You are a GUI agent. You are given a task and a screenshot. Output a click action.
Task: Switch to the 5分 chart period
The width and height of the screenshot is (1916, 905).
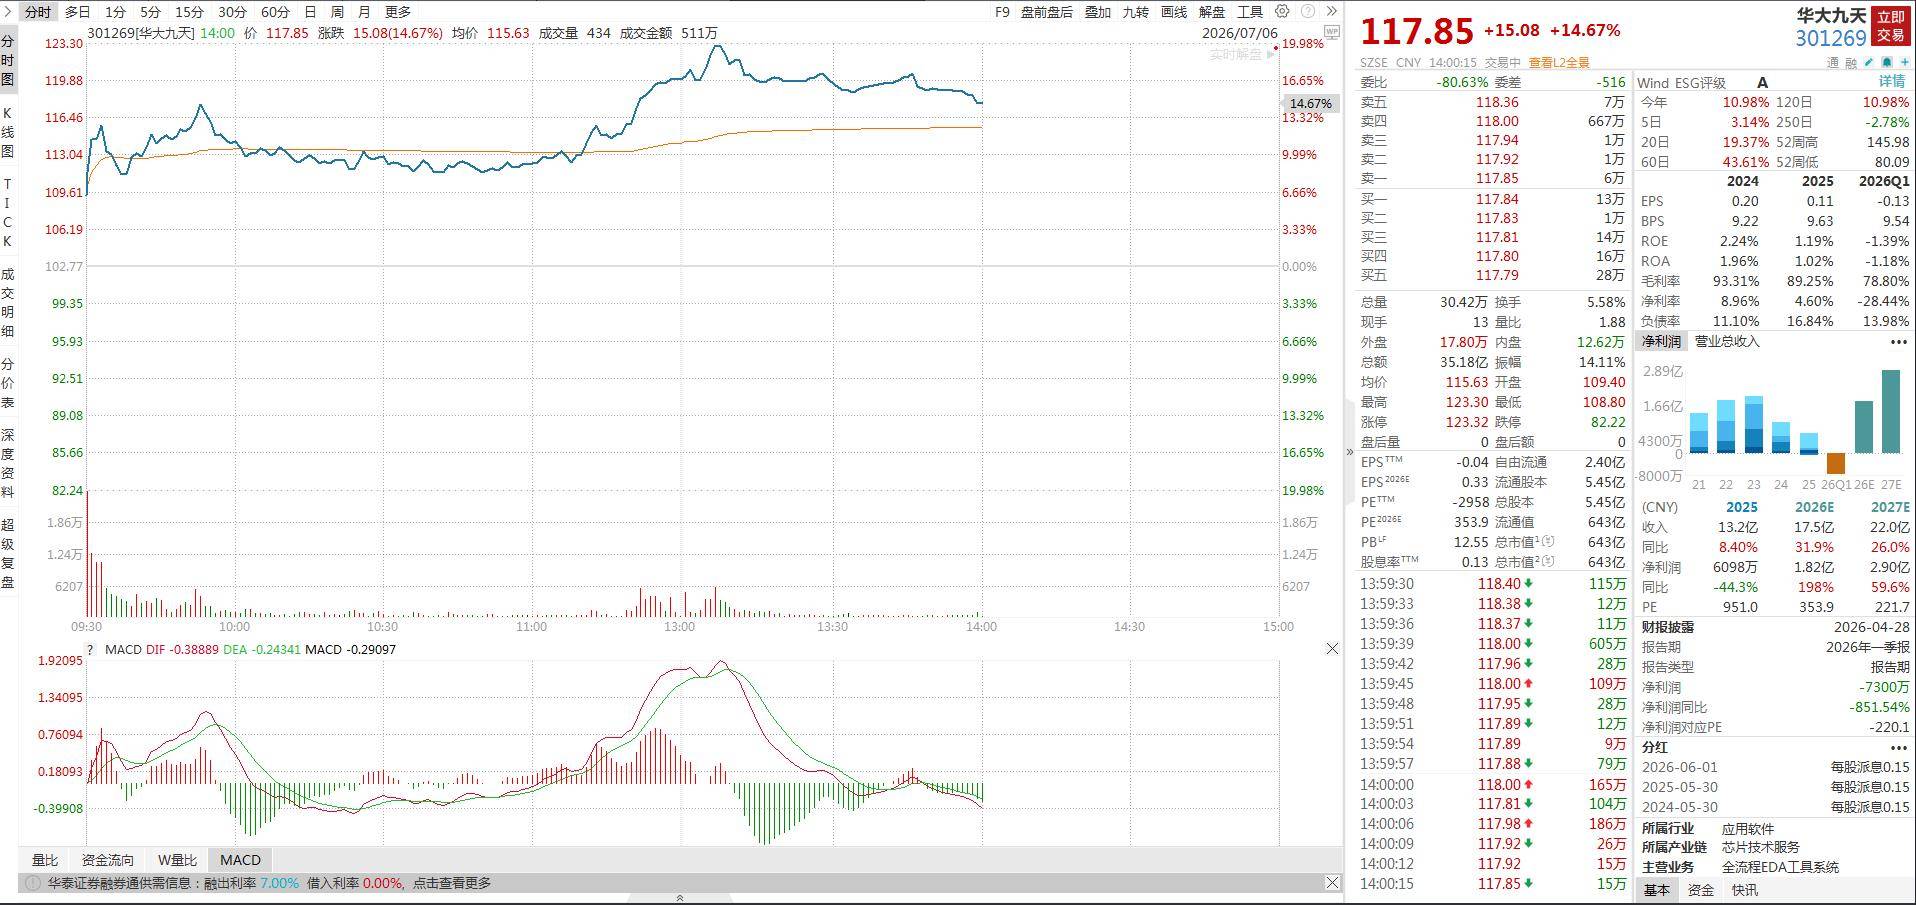(x=150, y=12)
